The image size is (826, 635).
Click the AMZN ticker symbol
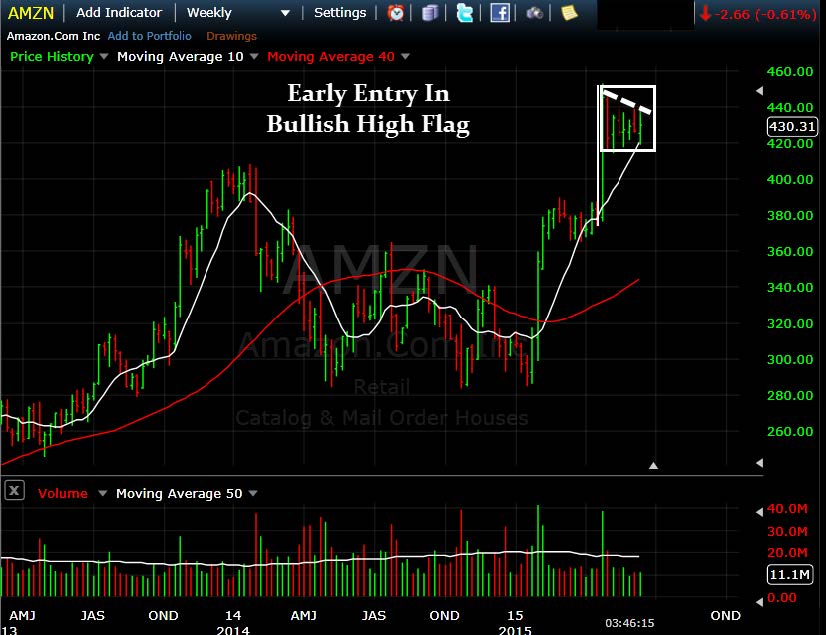pyautogui.click(x=31, y=13)
